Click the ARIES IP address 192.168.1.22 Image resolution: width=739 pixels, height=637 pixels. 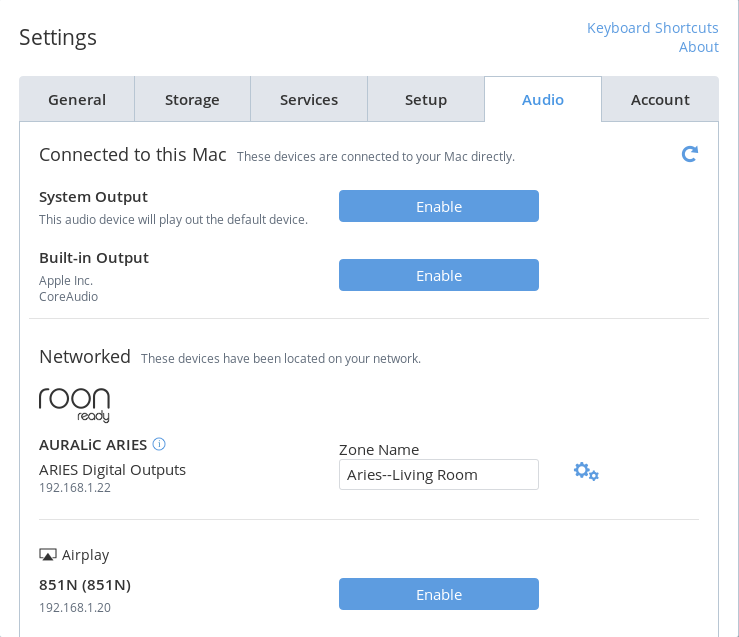click(75, 488)
